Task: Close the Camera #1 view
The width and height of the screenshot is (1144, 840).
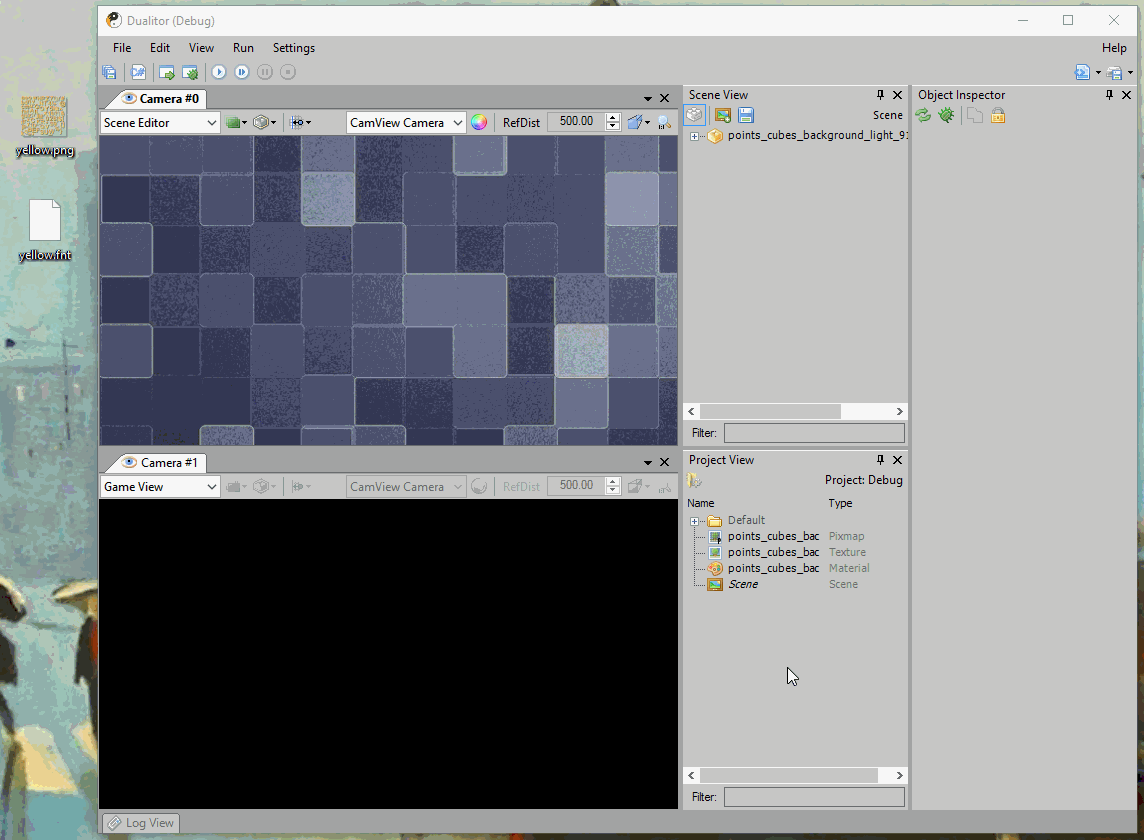Action: (665, 462)
